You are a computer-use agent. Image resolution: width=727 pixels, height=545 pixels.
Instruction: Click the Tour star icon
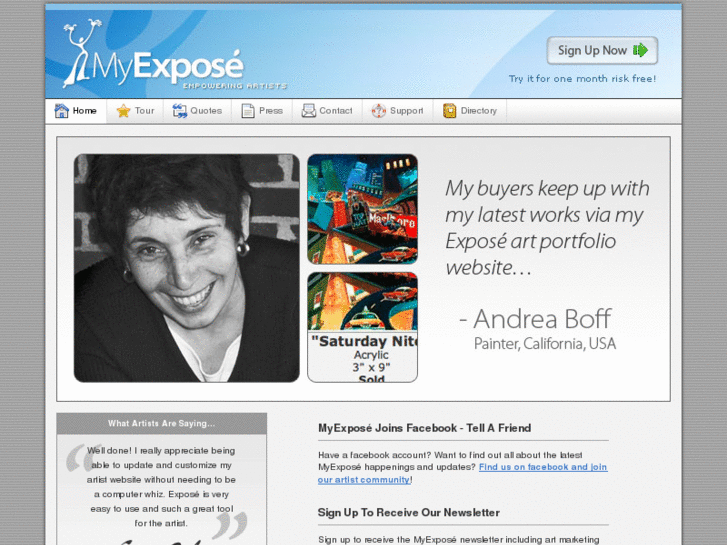coord(123,111)
